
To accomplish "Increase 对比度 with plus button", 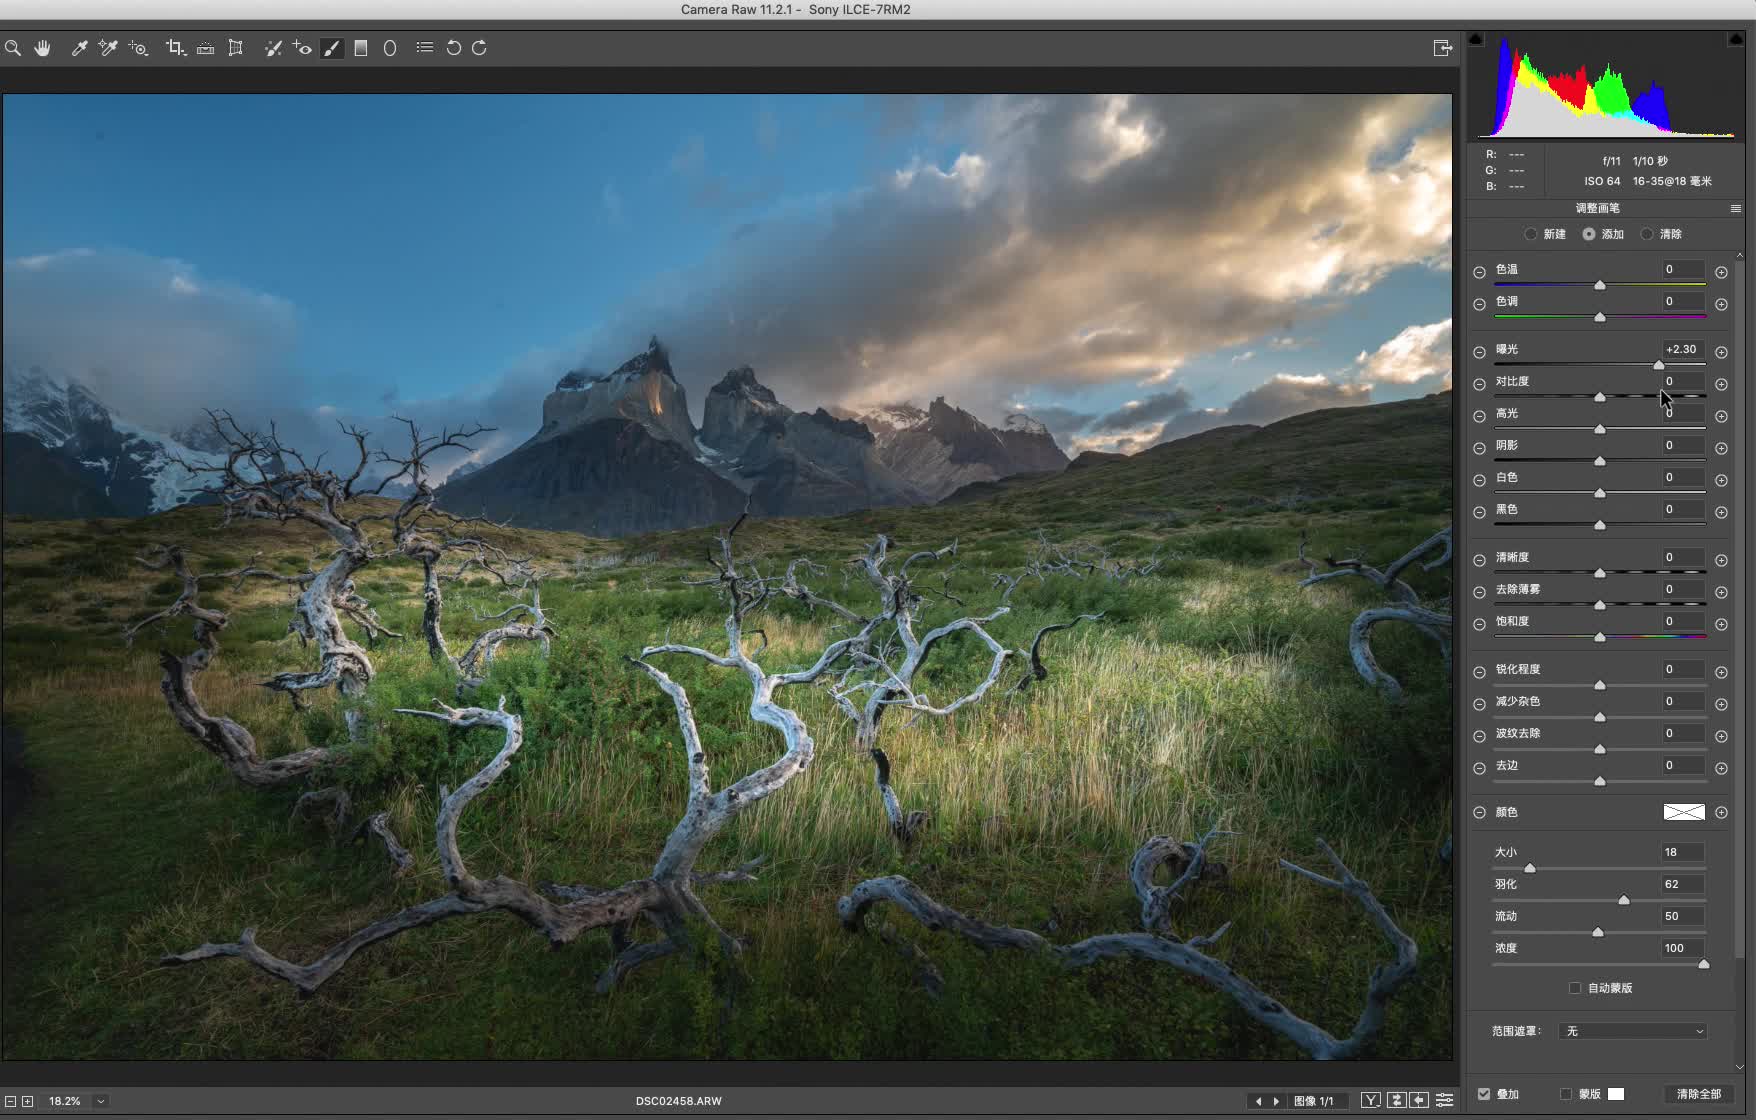I will [1721, 384].
